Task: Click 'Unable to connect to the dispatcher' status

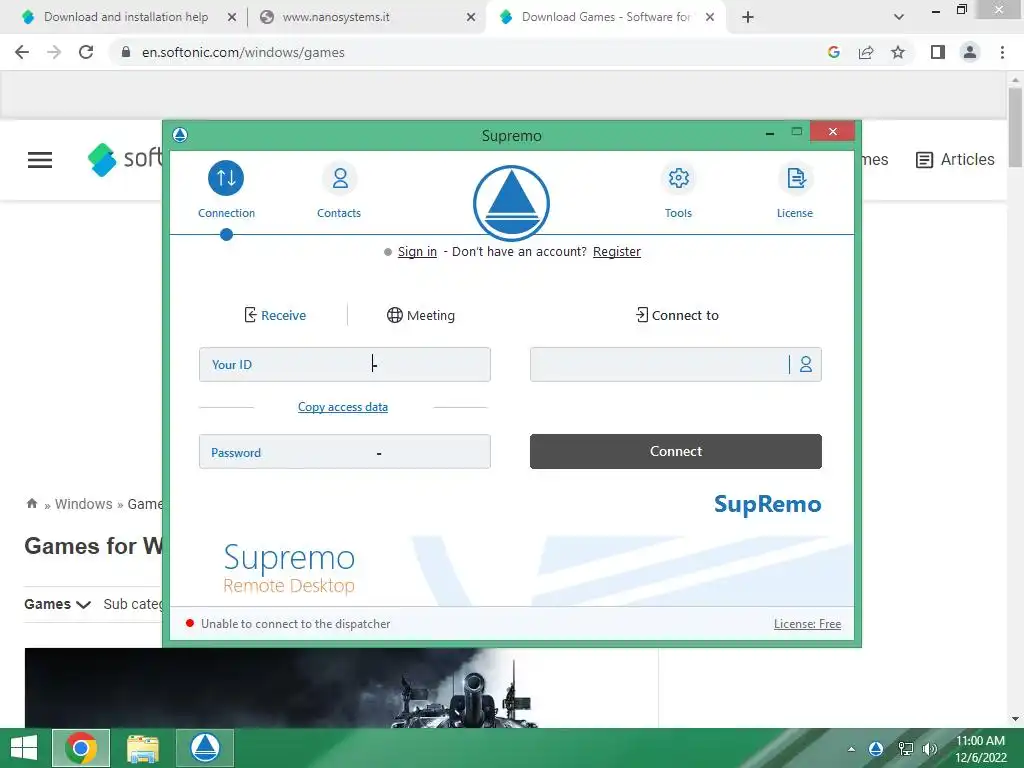Action: pyautogui.click(x=295, y=624)
